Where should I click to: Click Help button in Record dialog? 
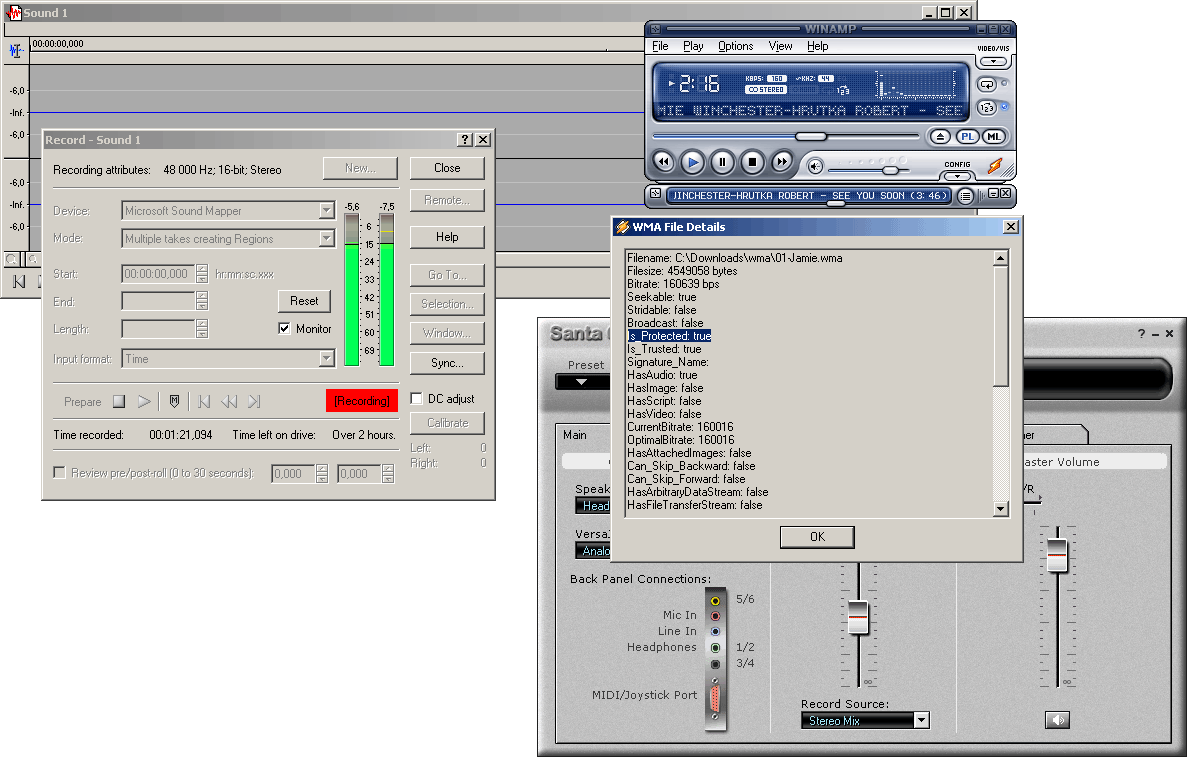point(447,237)
